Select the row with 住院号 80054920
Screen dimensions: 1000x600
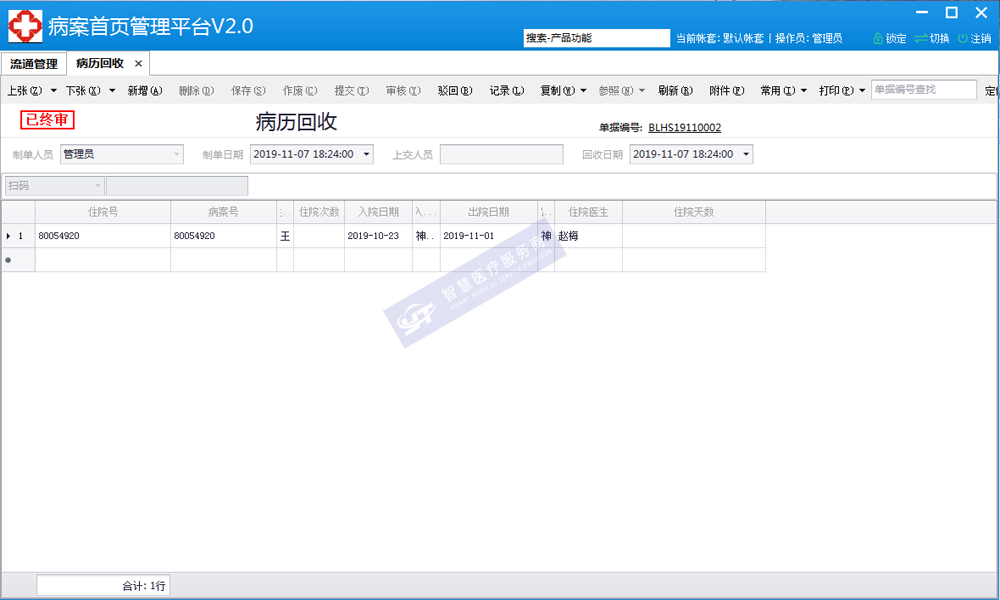(x=102, y=236)
